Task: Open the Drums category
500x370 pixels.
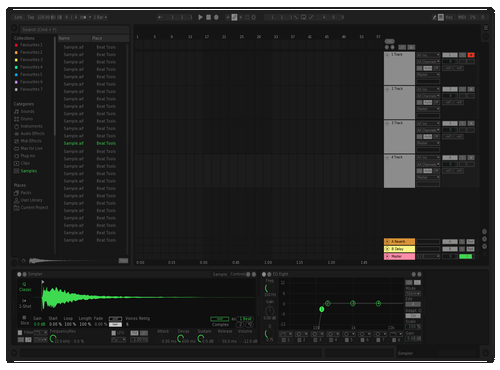Action: point(24,119)
